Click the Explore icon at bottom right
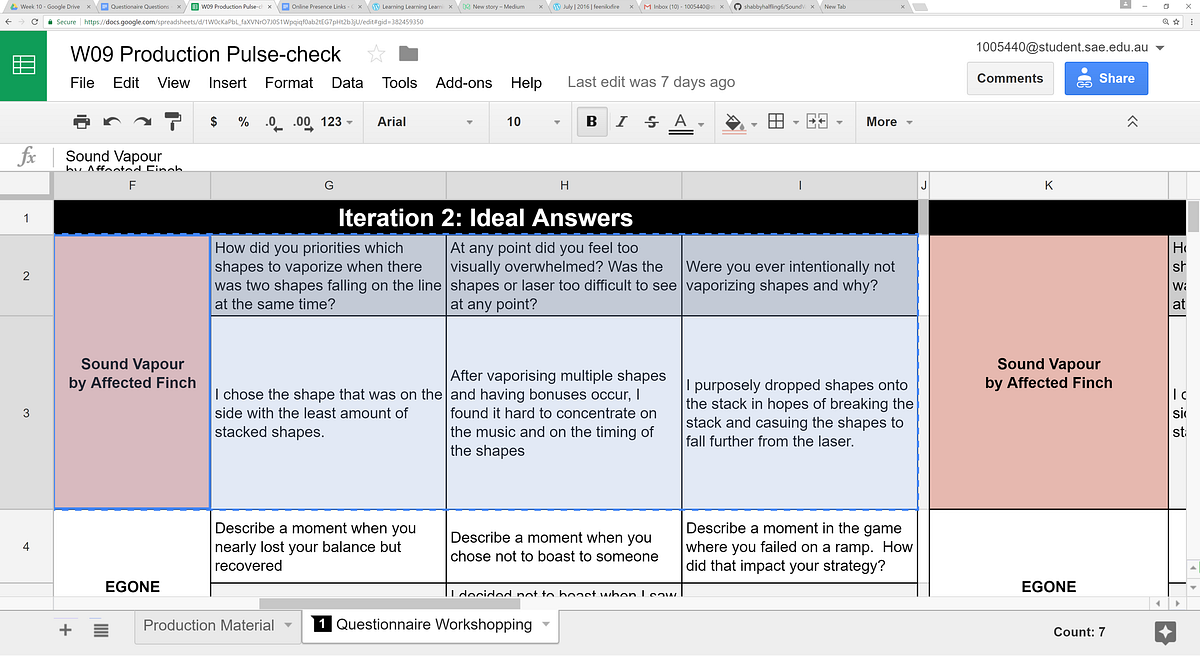1200x656 pixels. coord(1165,632)
